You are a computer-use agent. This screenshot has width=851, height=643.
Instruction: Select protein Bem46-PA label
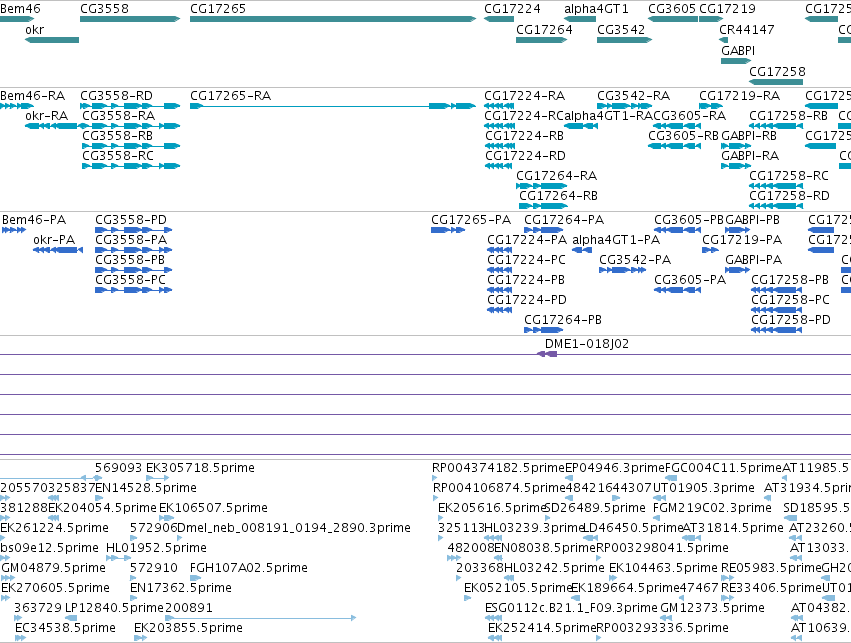tap(34, 220)
